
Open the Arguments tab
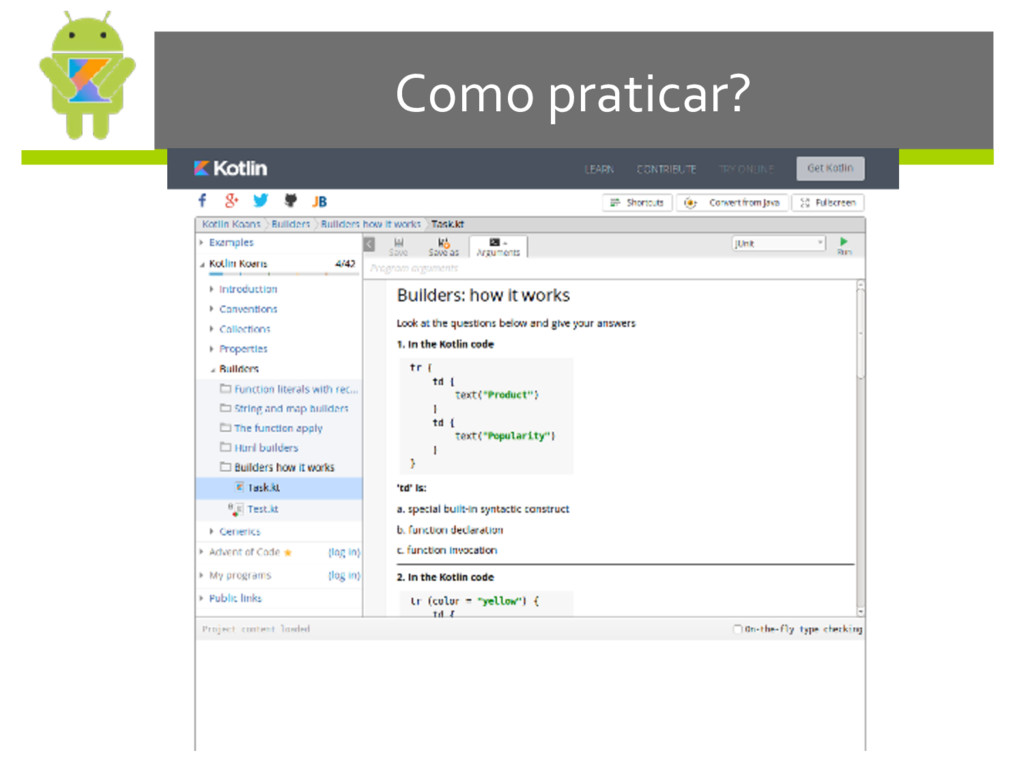point(498,247)
